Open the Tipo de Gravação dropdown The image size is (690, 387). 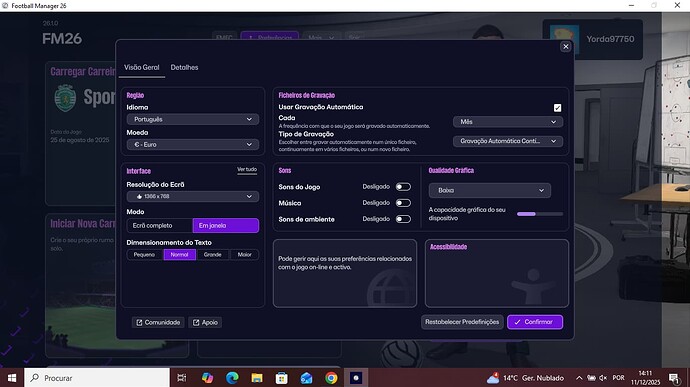[x=508, y=141]
